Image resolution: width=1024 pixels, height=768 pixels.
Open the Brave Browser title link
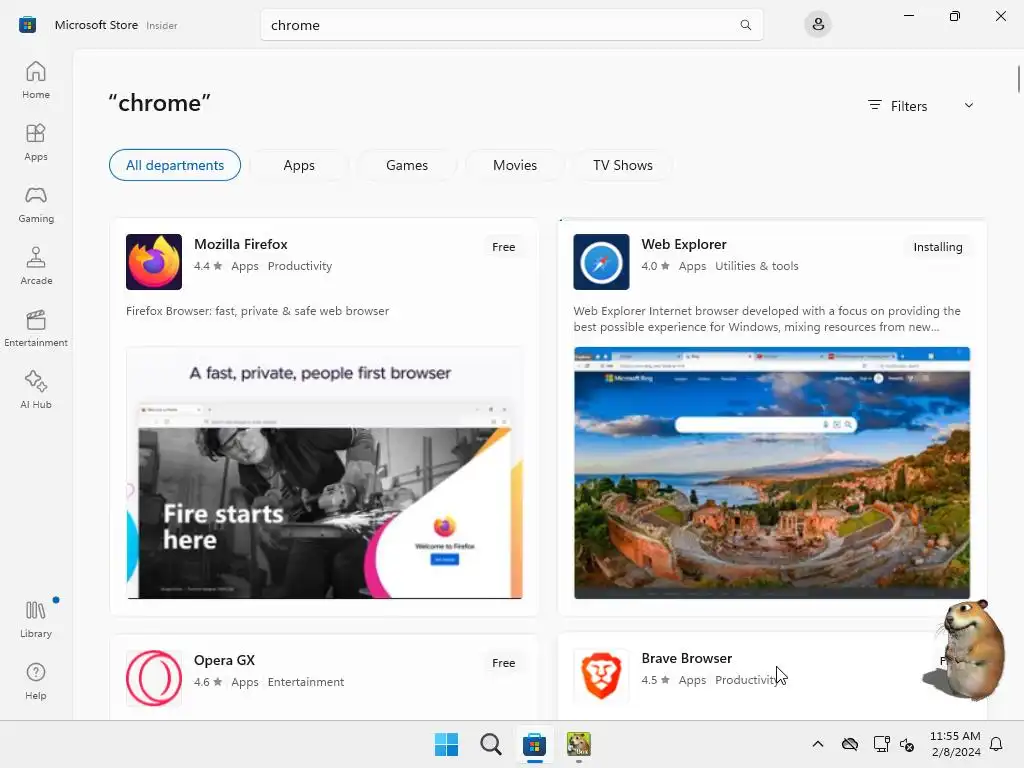point(686,658)
